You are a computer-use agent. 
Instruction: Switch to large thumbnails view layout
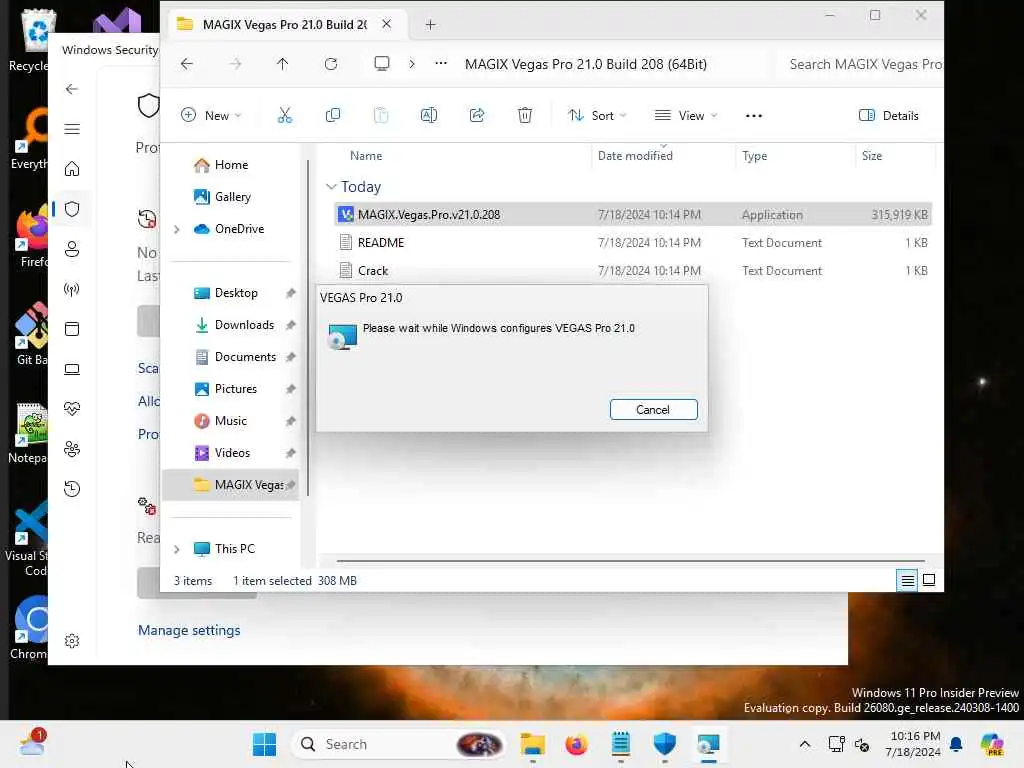click(929, 580)
